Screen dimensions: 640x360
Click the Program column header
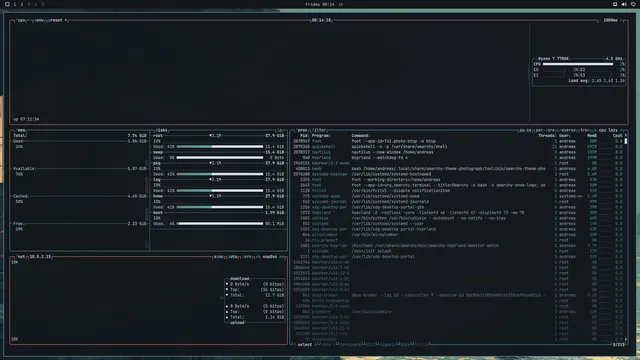click(321, 136)
